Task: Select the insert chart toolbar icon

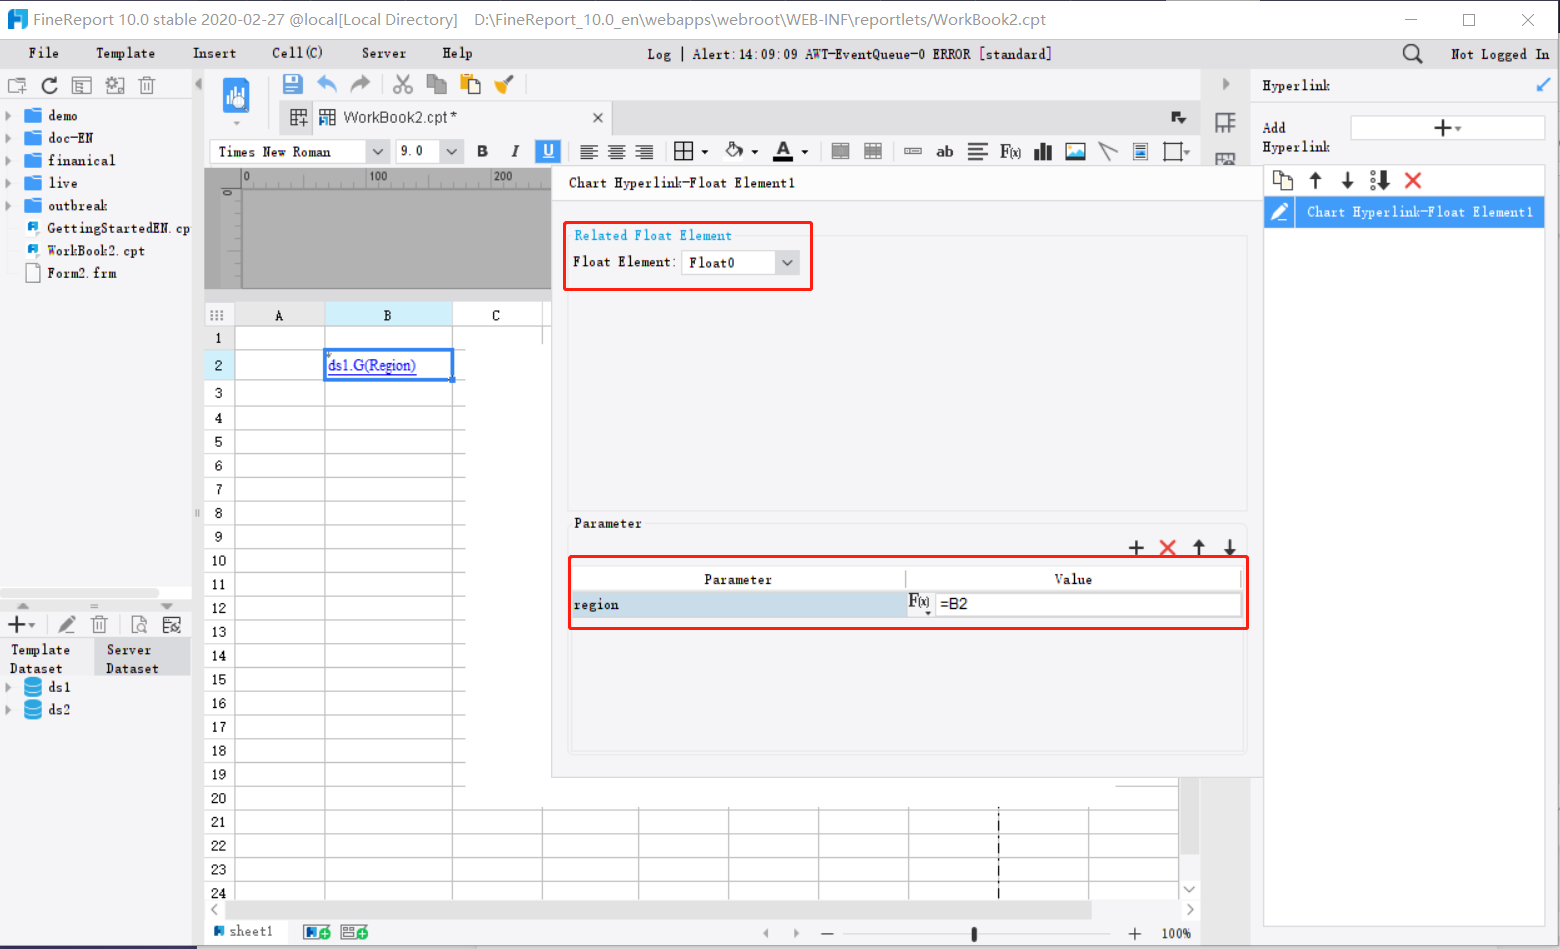Action: [x=1043, y=151]
